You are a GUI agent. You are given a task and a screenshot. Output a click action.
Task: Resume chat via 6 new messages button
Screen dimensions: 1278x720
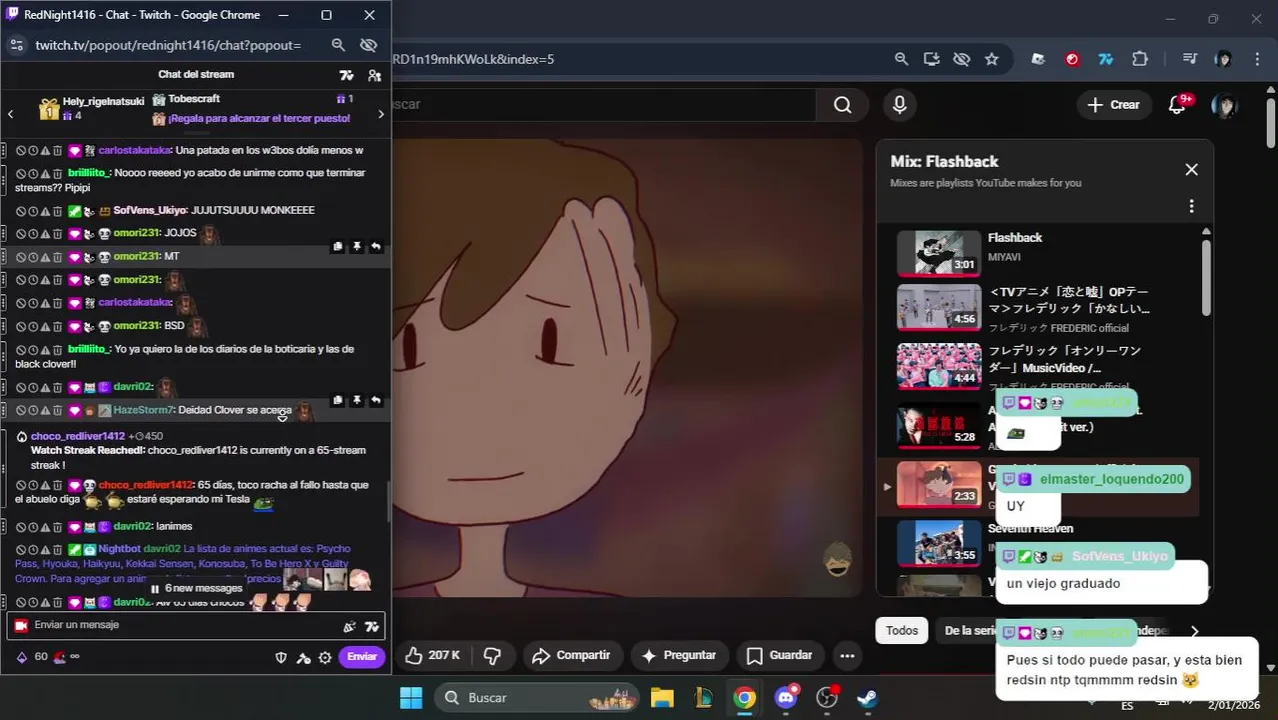pyautogui.click(x=196, y=588)
